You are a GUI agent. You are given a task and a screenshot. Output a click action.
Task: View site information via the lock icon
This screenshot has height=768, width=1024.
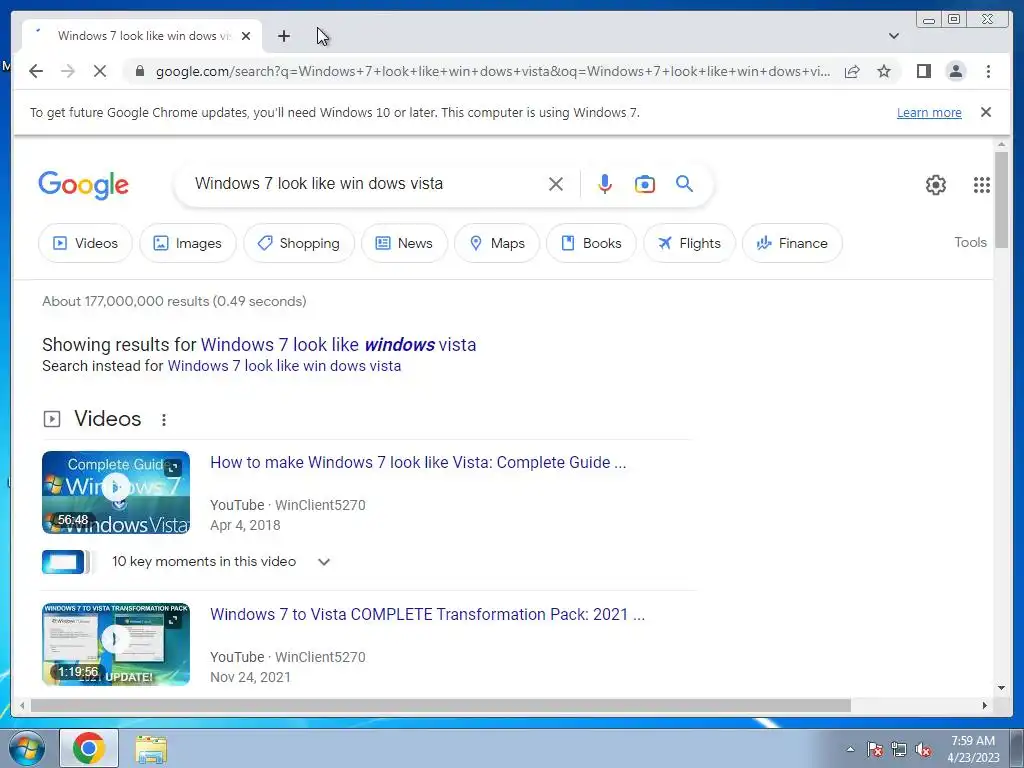pos(140,71)
